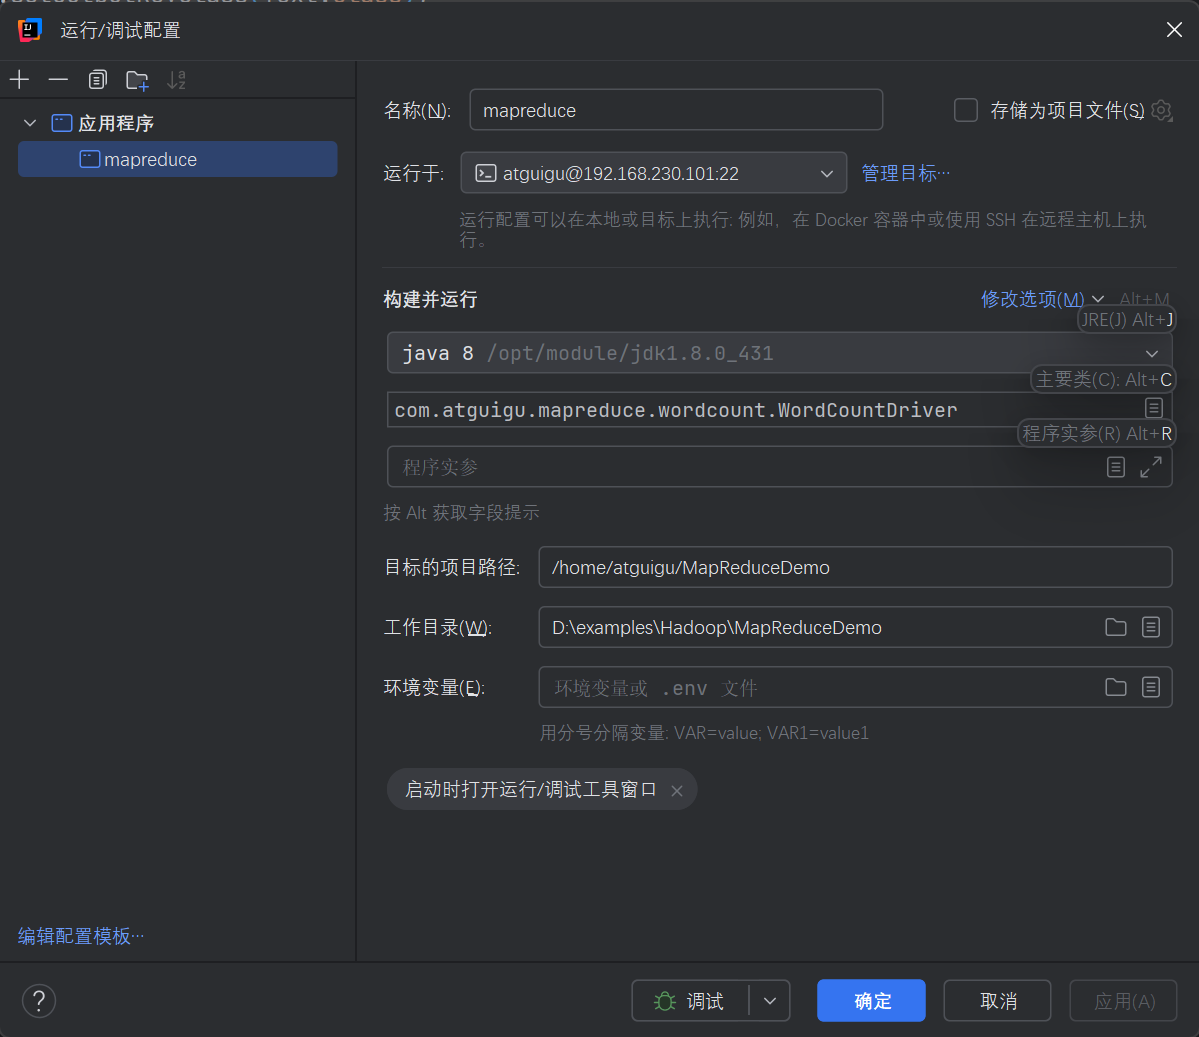Collapse the 应用程序 tree node
Viewport: 1199px width, 1037px height.
[30, 123]
